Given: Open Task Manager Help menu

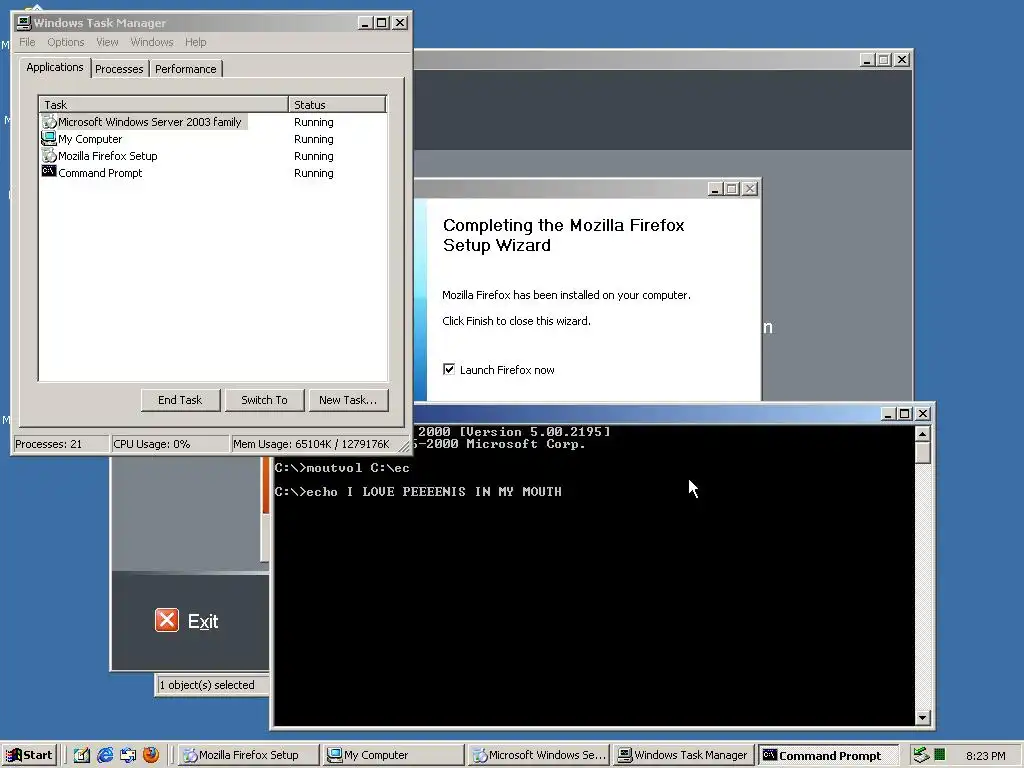Looking at the screenshot, I should pos(195,42).
